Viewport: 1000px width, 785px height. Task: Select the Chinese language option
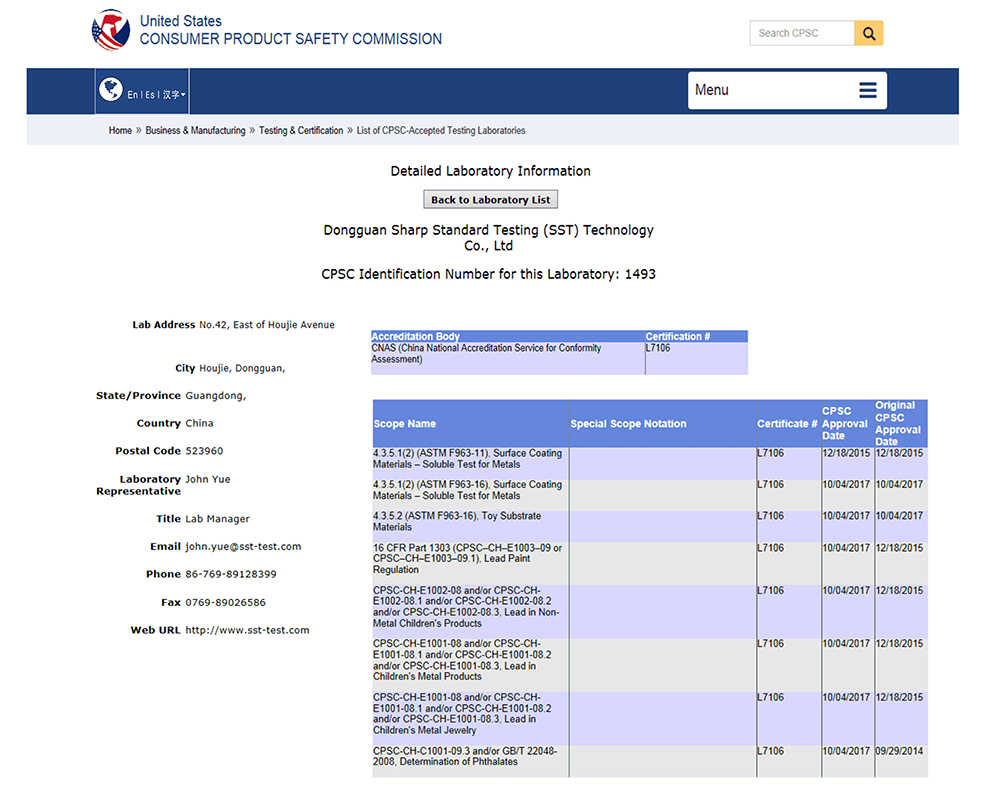click(170, 94)
